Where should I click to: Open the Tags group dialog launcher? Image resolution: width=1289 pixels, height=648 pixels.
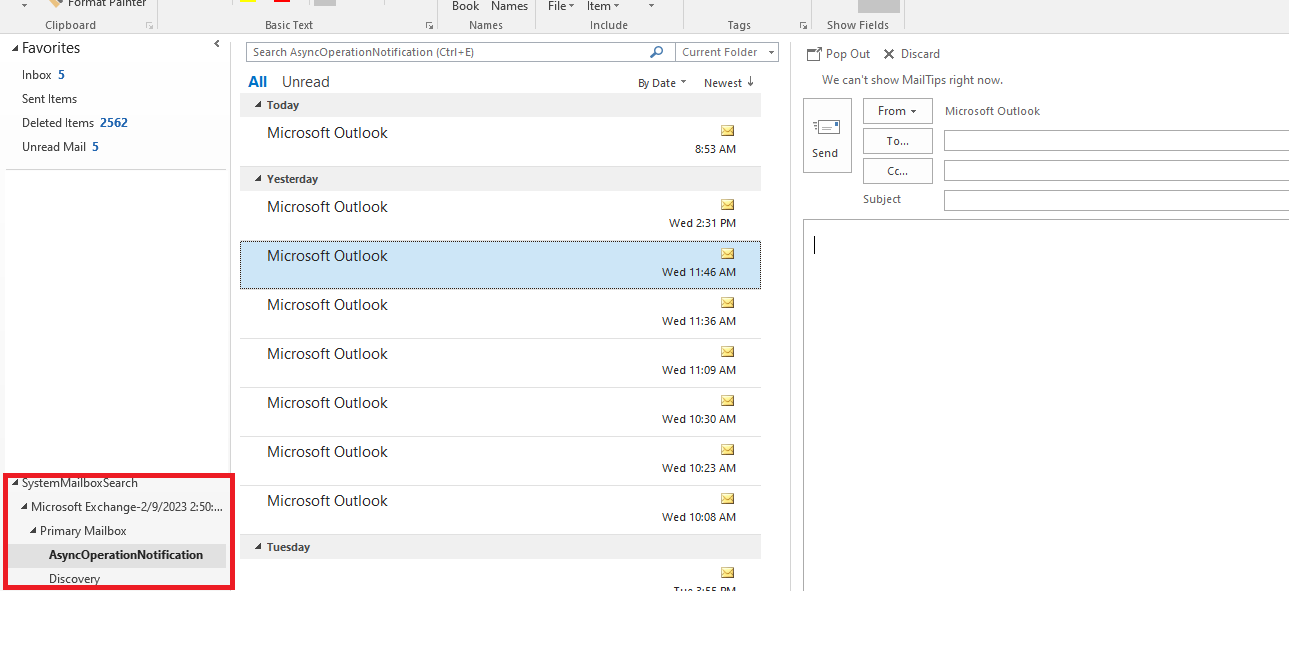pyautogui.click(x=803, y=25)
